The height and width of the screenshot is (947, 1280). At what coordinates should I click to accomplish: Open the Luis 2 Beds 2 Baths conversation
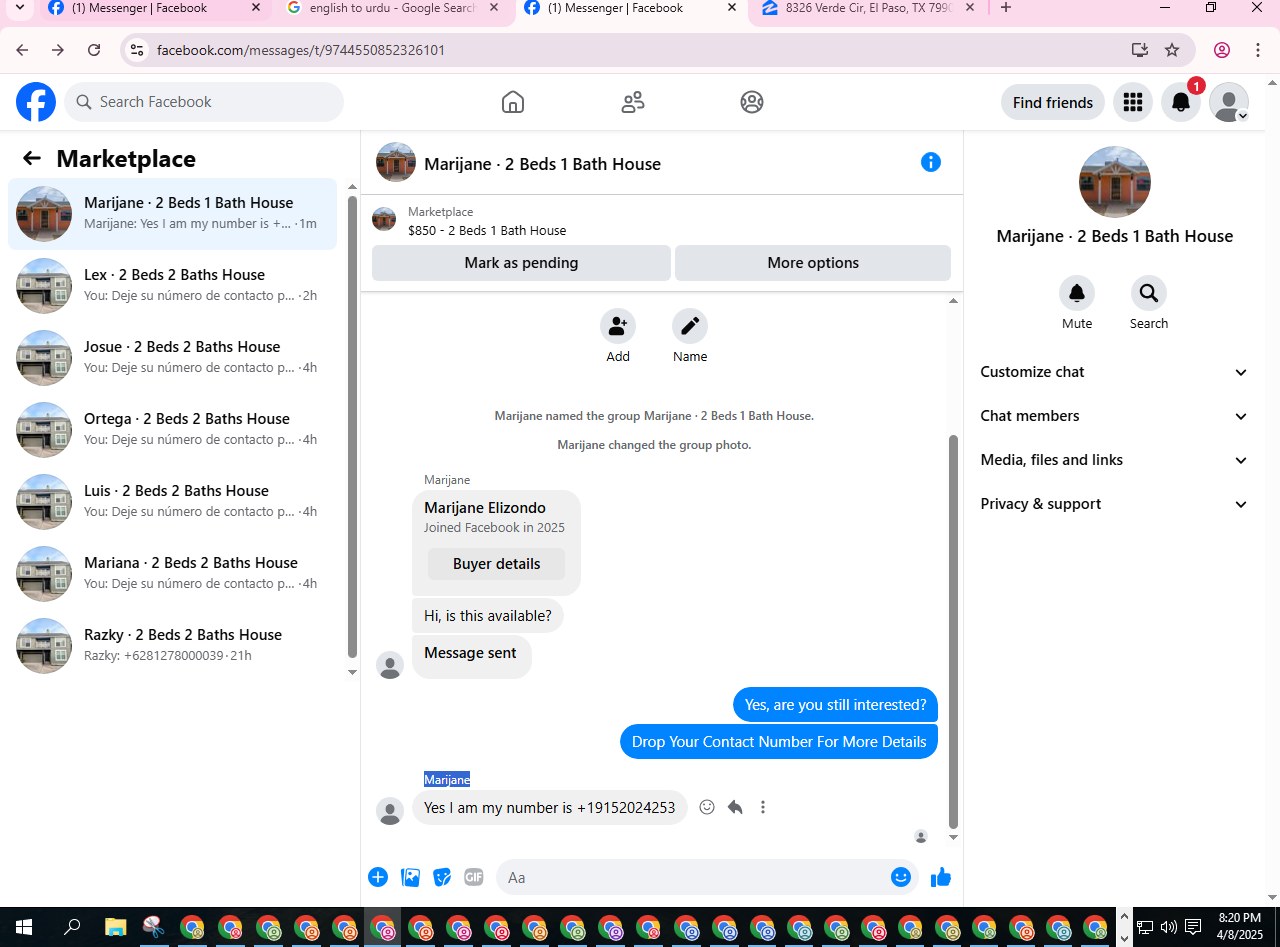(172, 501)
